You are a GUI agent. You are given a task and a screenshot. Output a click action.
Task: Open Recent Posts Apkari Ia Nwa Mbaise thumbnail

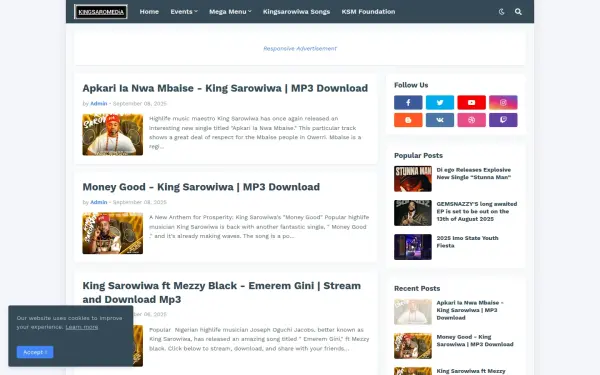(413, 312)
